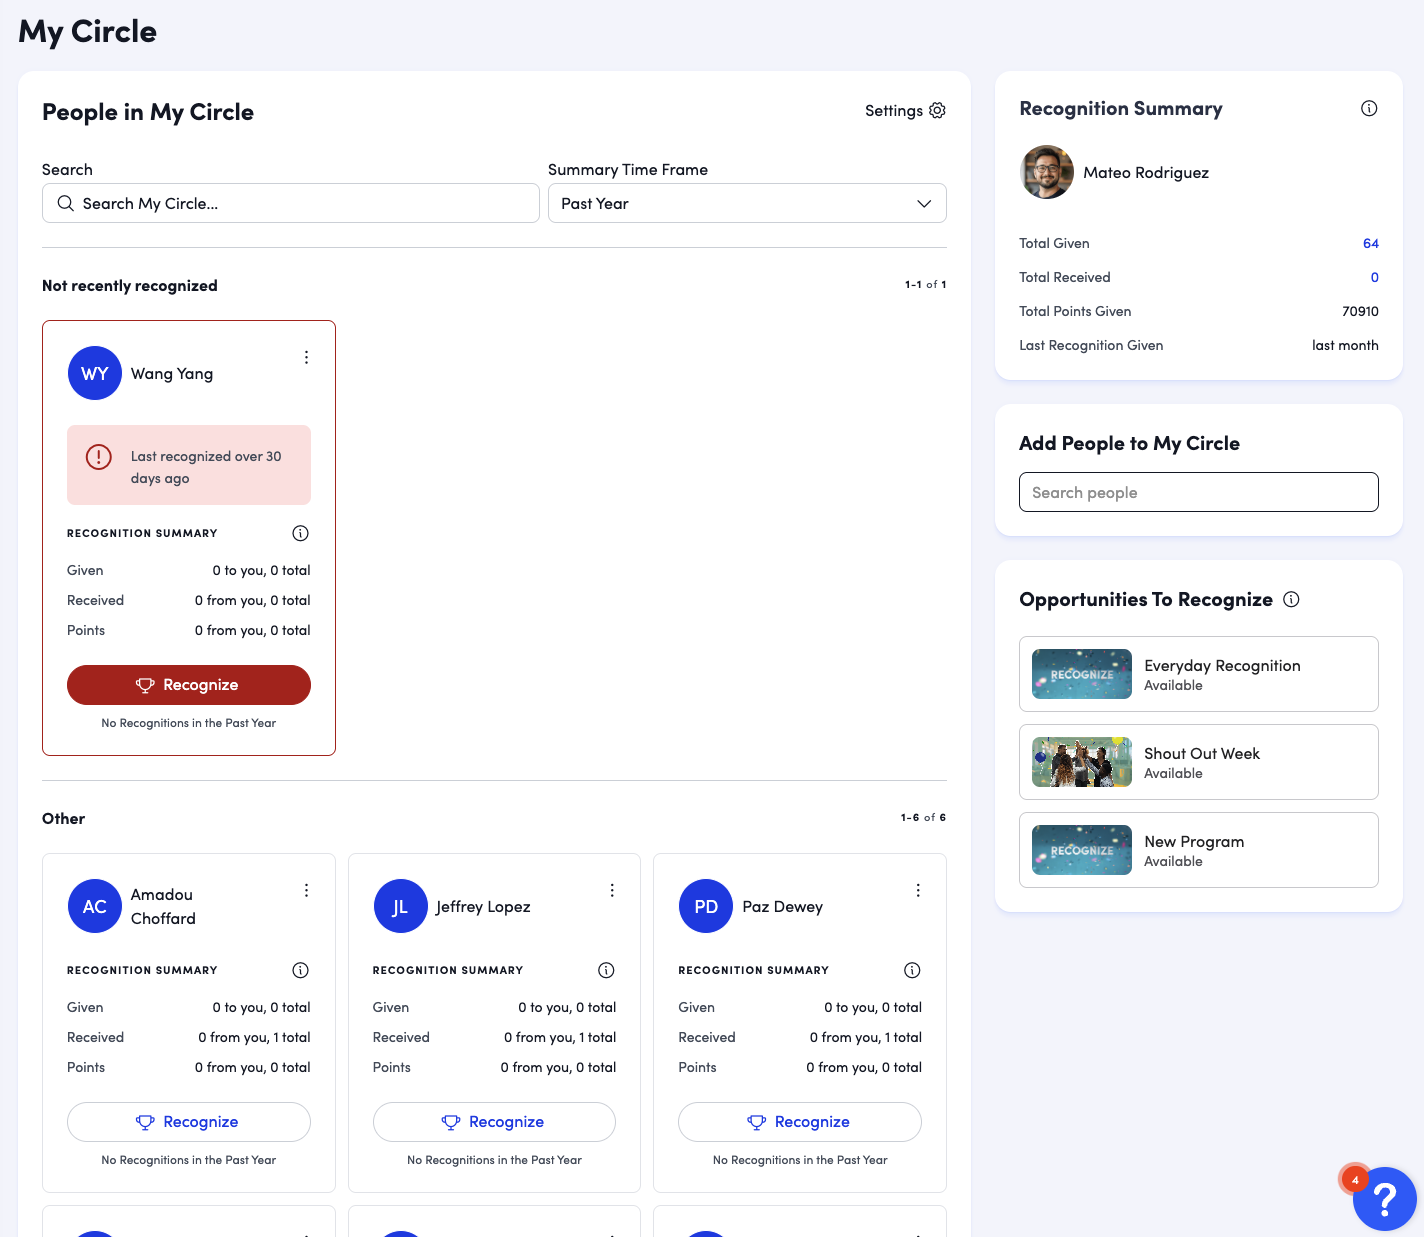Open Jeffrey Lopez's three-dot options menu
The image size is (1424, 1237).
tap(612, 891)
